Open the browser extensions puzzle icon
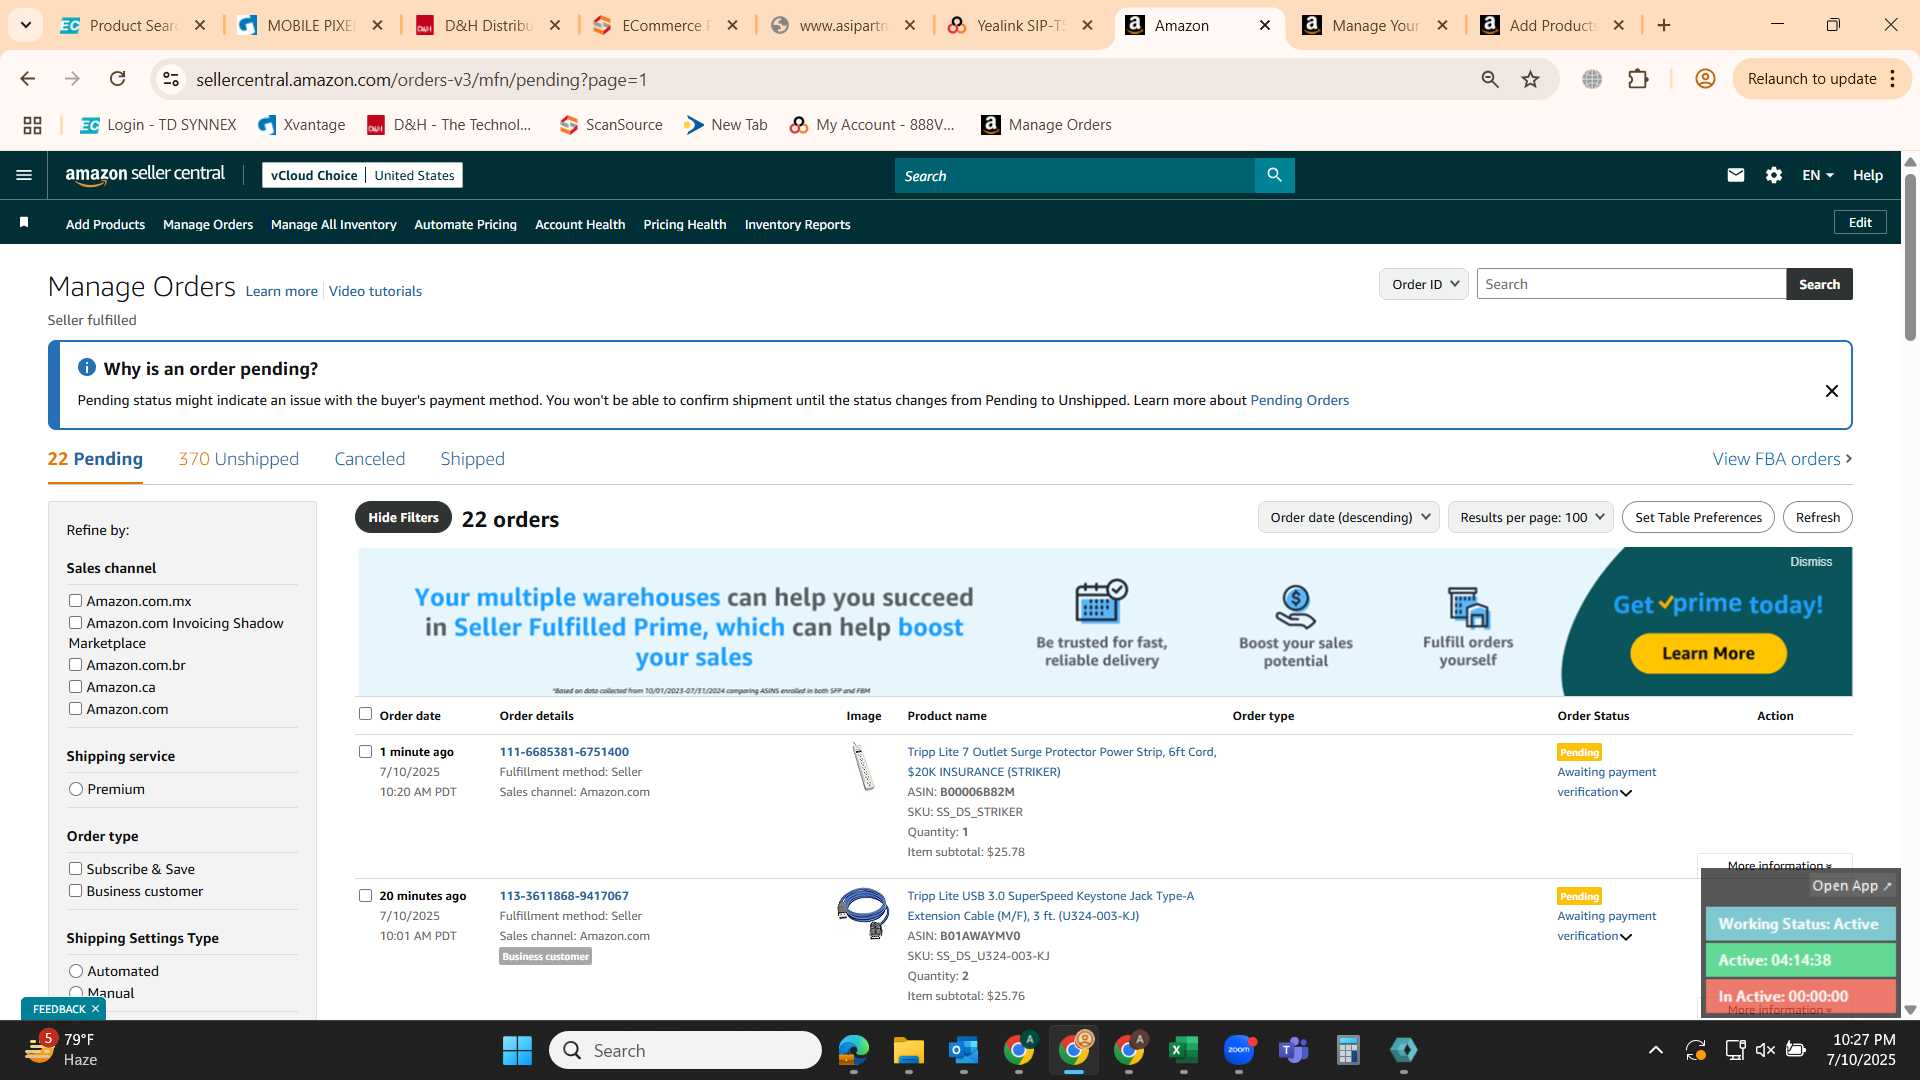Viewport: 1920px width, 1080px height. (1638, 79)
